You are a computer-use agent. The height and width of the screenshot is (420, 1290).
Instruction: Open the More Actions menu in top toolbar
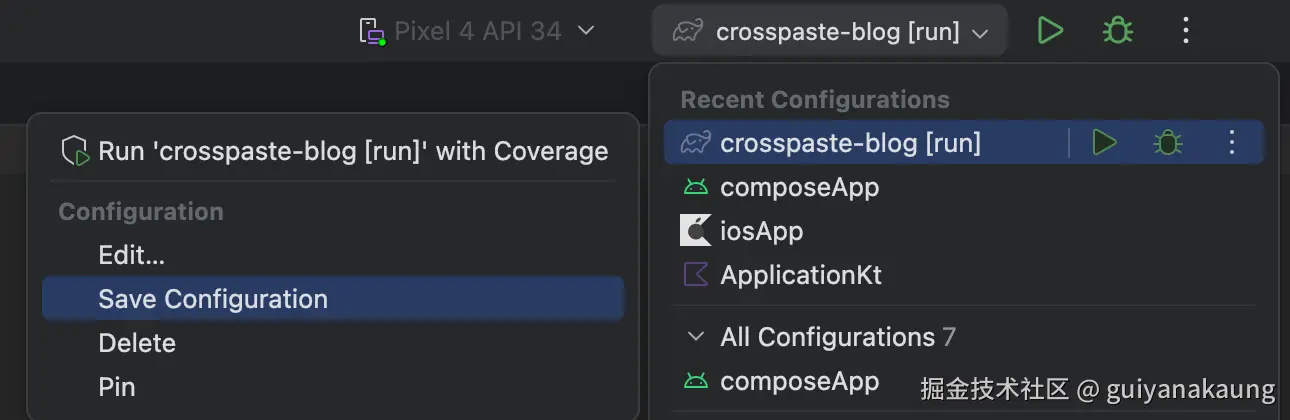point(1185,31)
